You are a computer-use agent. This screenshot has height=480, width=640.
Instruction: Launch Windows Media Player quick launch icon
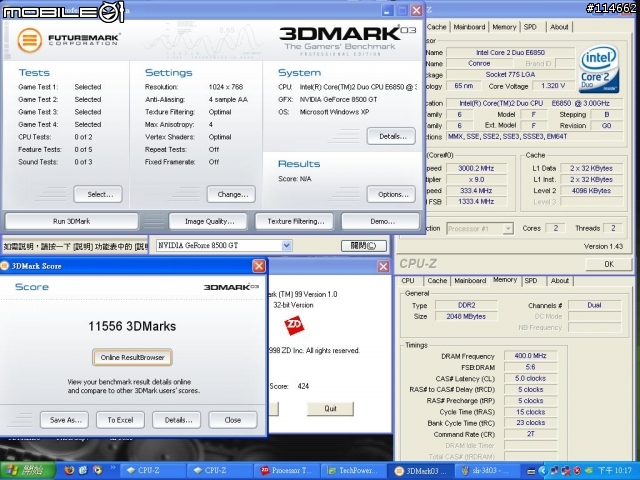point(98,470)
